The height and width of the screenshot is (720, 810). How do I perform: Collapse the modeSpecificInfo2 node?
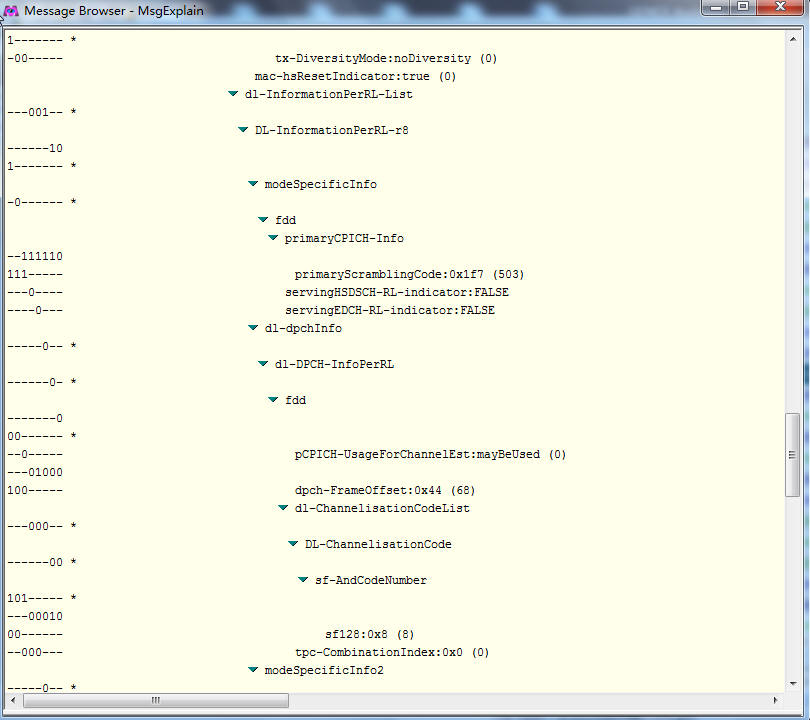[x=253, y=670]
